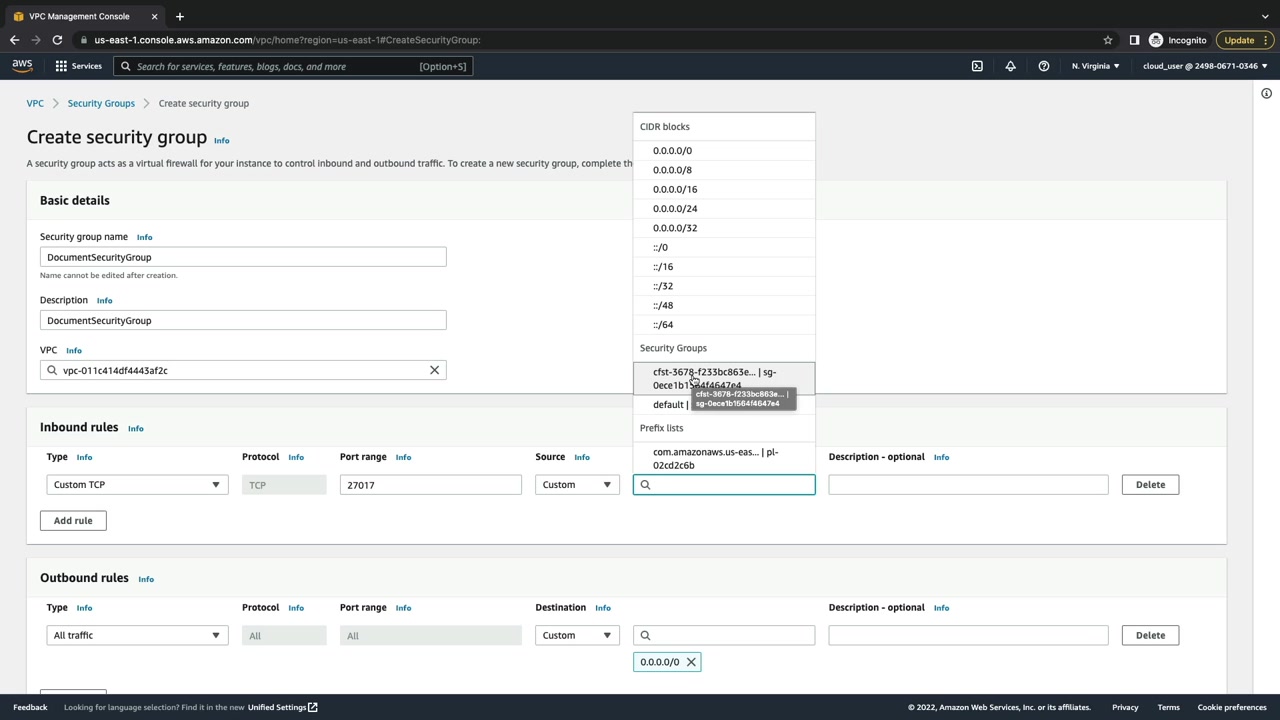The height and width of the screenshot is (720, 1280).
Task: Bookmark this page with star icon
Action: 1108,40
